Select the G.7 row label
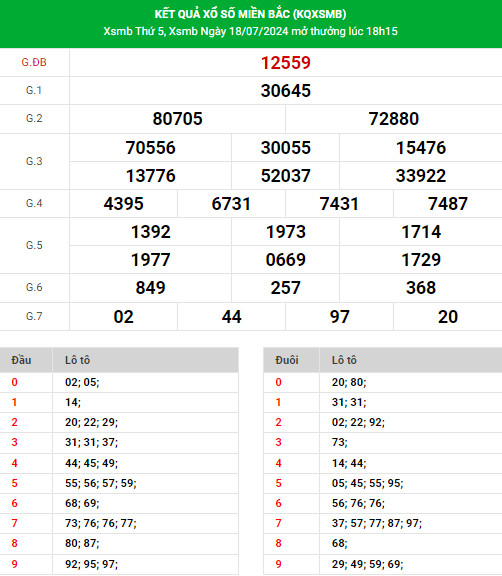This screenshot has height=576, width=502. [34, 316]
